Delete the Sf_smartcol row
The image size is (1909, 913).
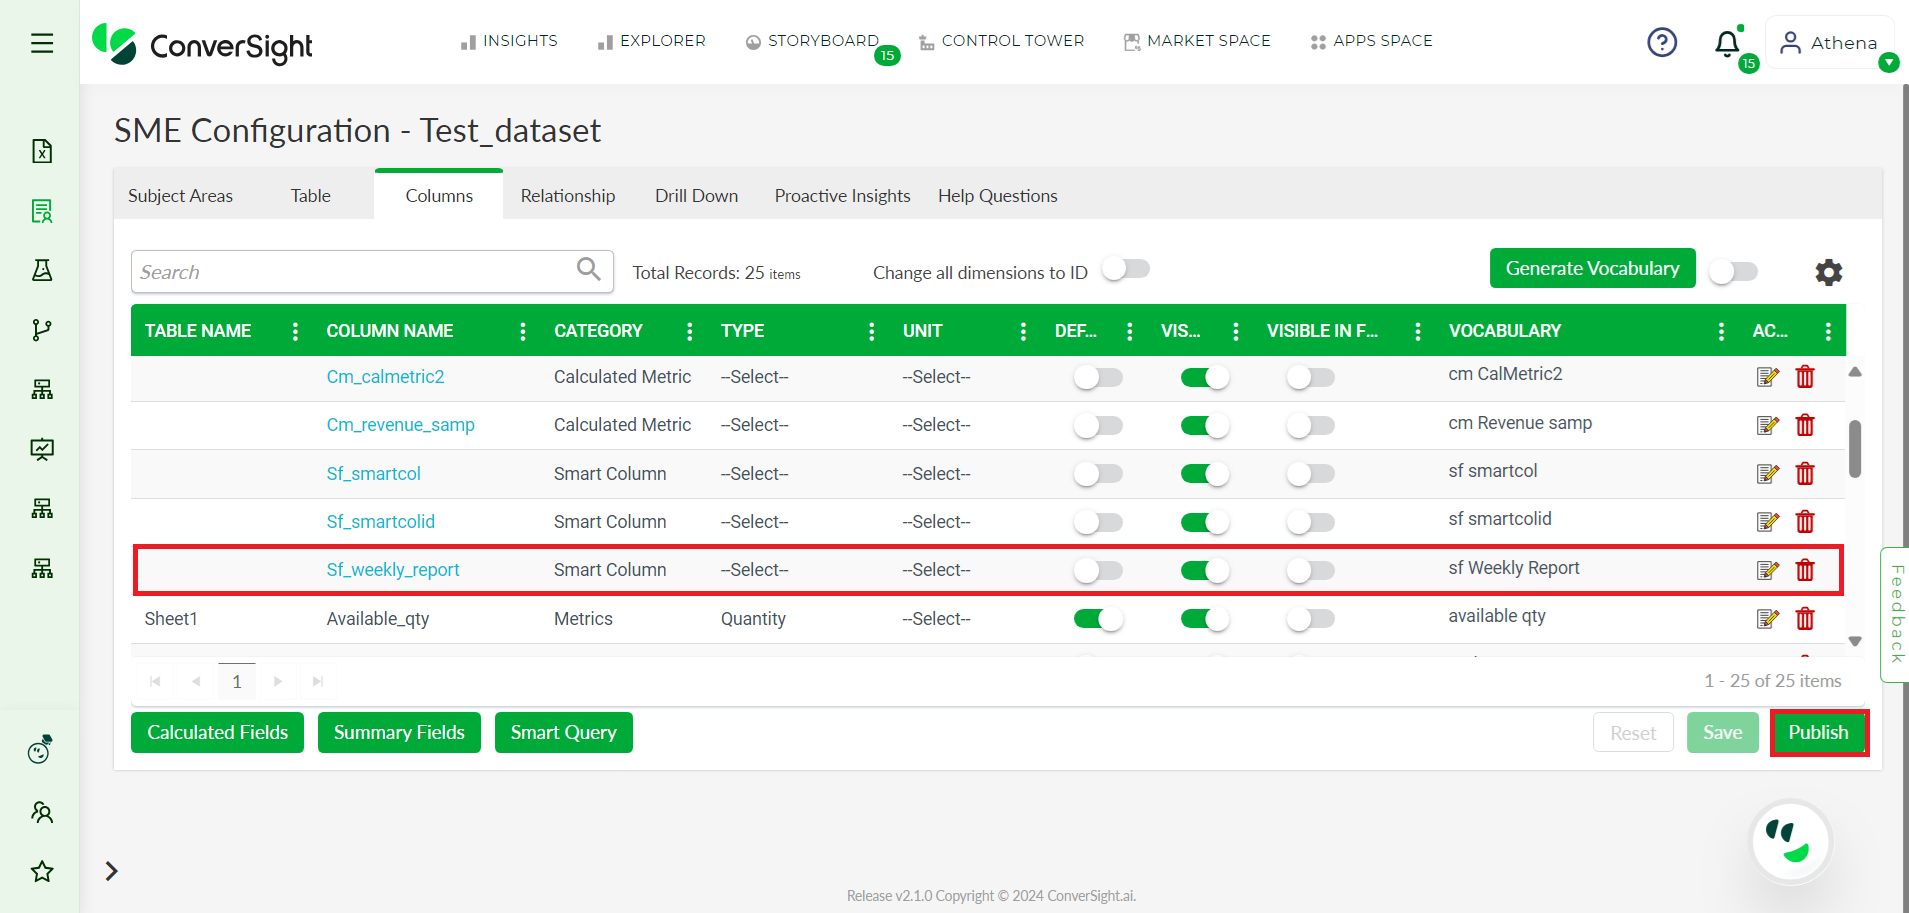coord(1805,474)
